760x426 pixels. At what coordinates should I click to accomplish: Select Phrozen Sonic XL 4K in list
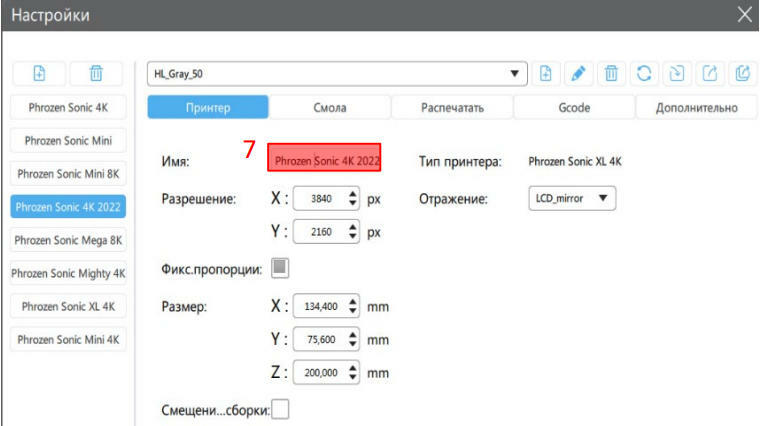[68, 306]
